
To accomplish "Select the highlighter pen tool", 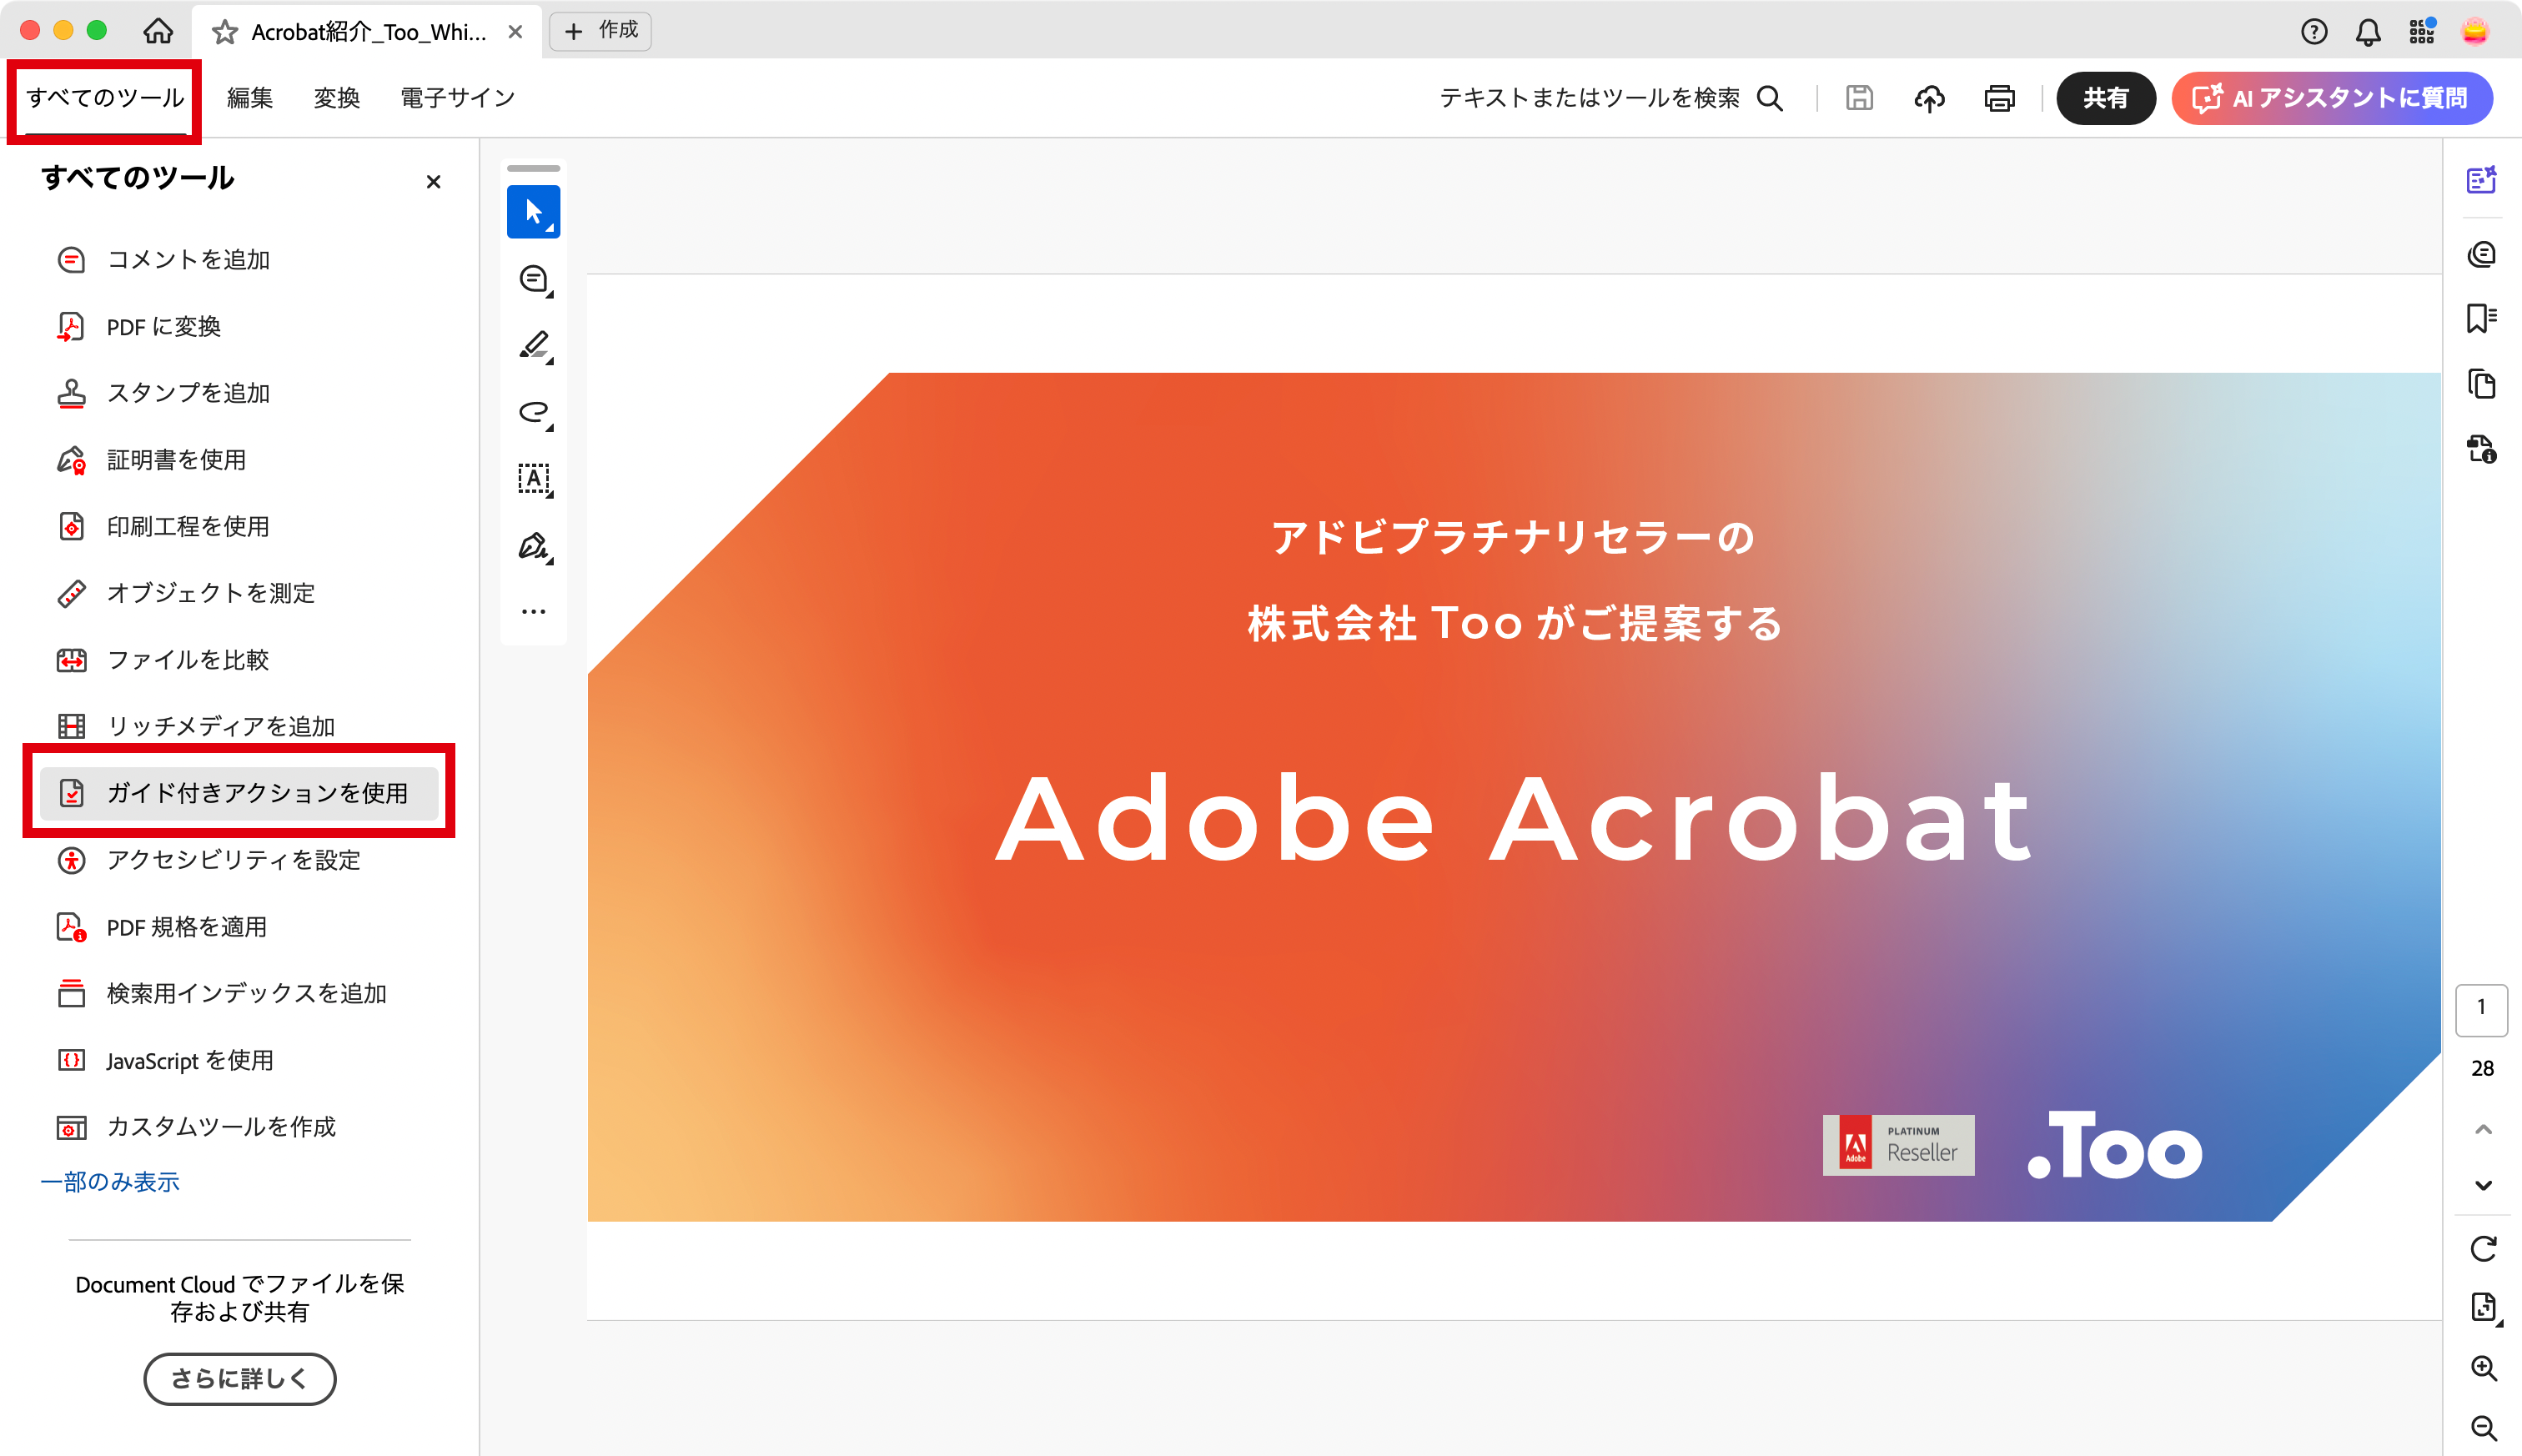I will click(x=533, y=345).
